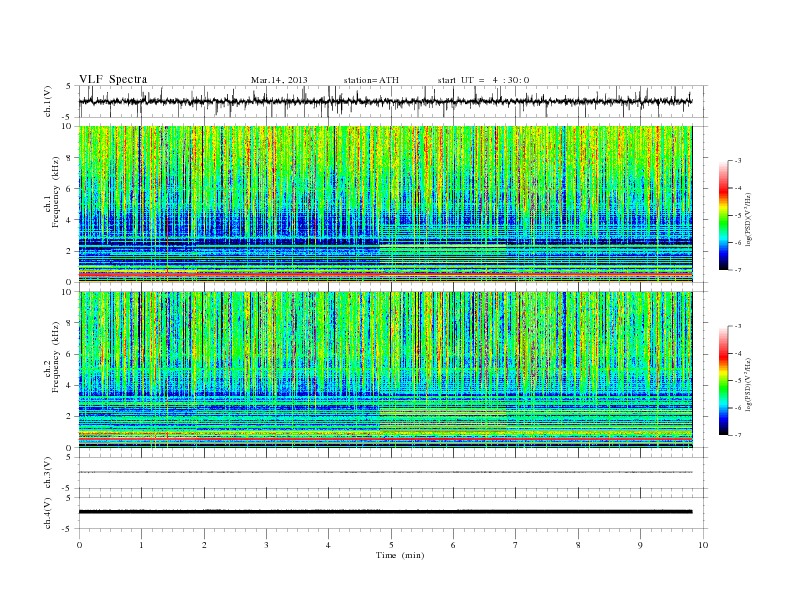
Task: Click the 'start UT = 4 :30: 0' label
Action: [483, 80]
